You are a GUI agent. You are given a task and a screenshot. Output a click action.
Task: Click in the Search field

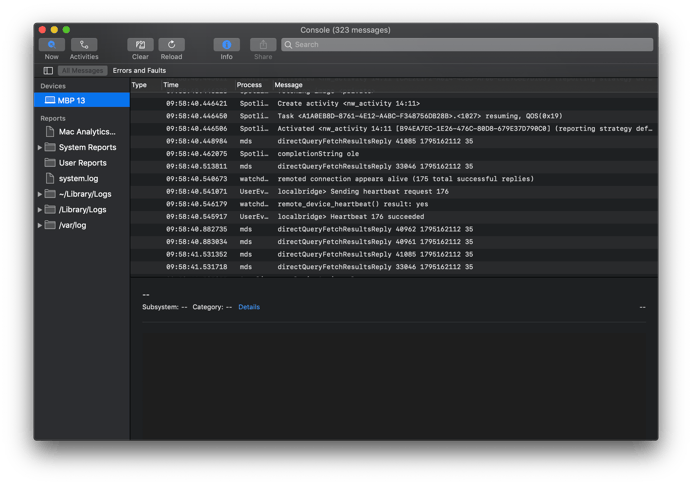(x=467, y=45)
